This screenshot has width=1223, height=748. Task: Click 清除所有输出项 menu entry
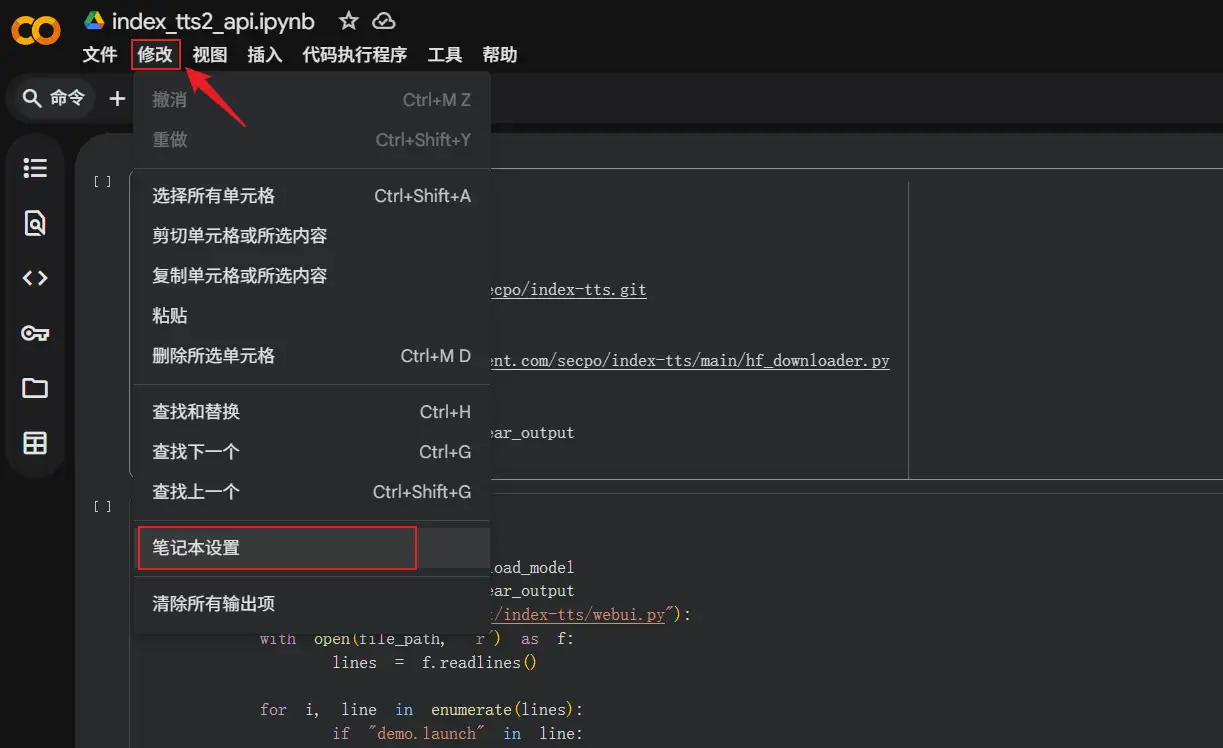tap(213, 604)
